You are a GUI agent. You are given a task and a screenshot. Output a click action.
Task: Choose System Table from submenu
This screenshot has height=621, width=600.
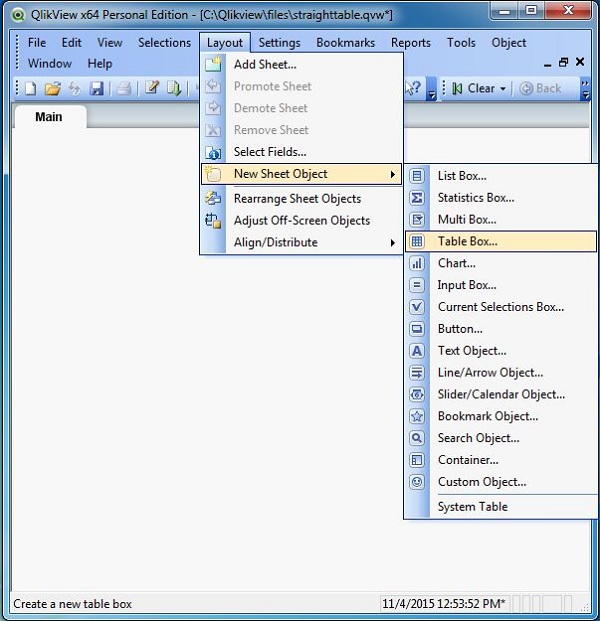(x=501, y=507)
